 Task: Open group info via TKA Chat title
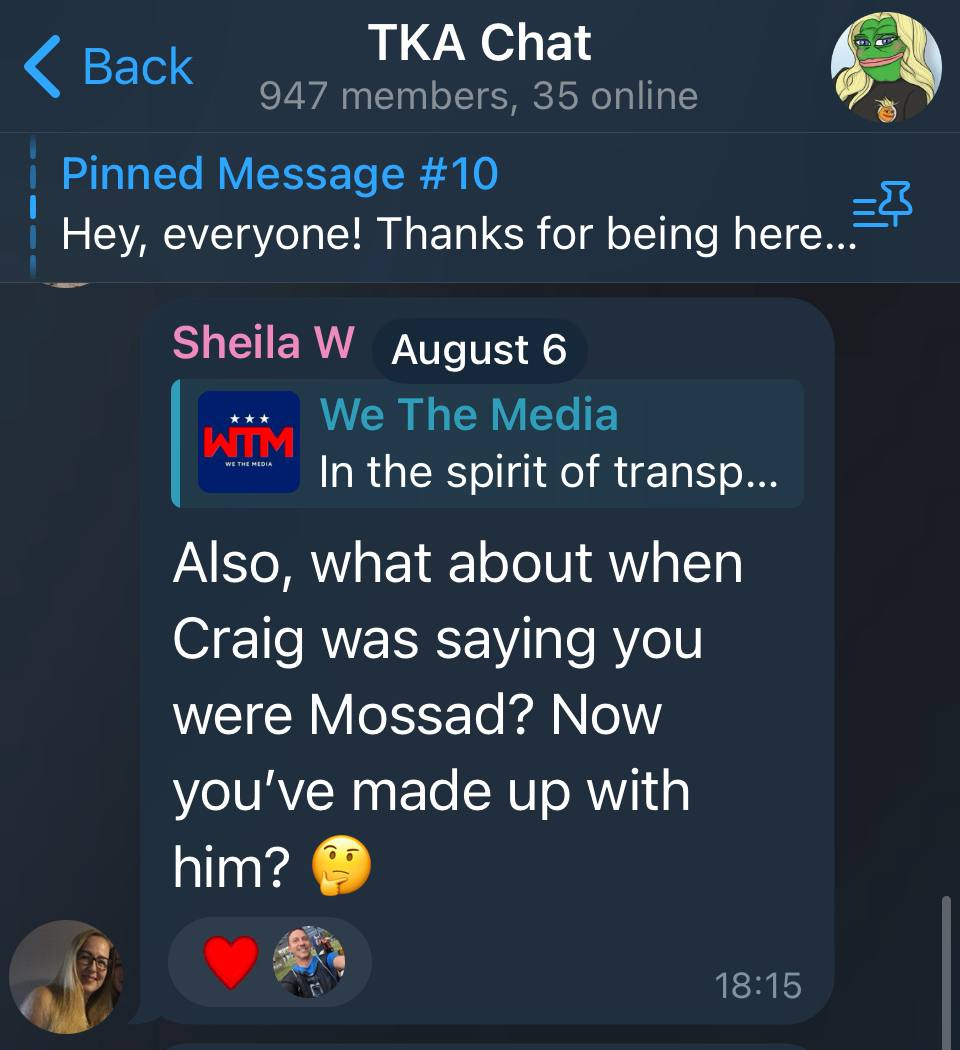479,43
